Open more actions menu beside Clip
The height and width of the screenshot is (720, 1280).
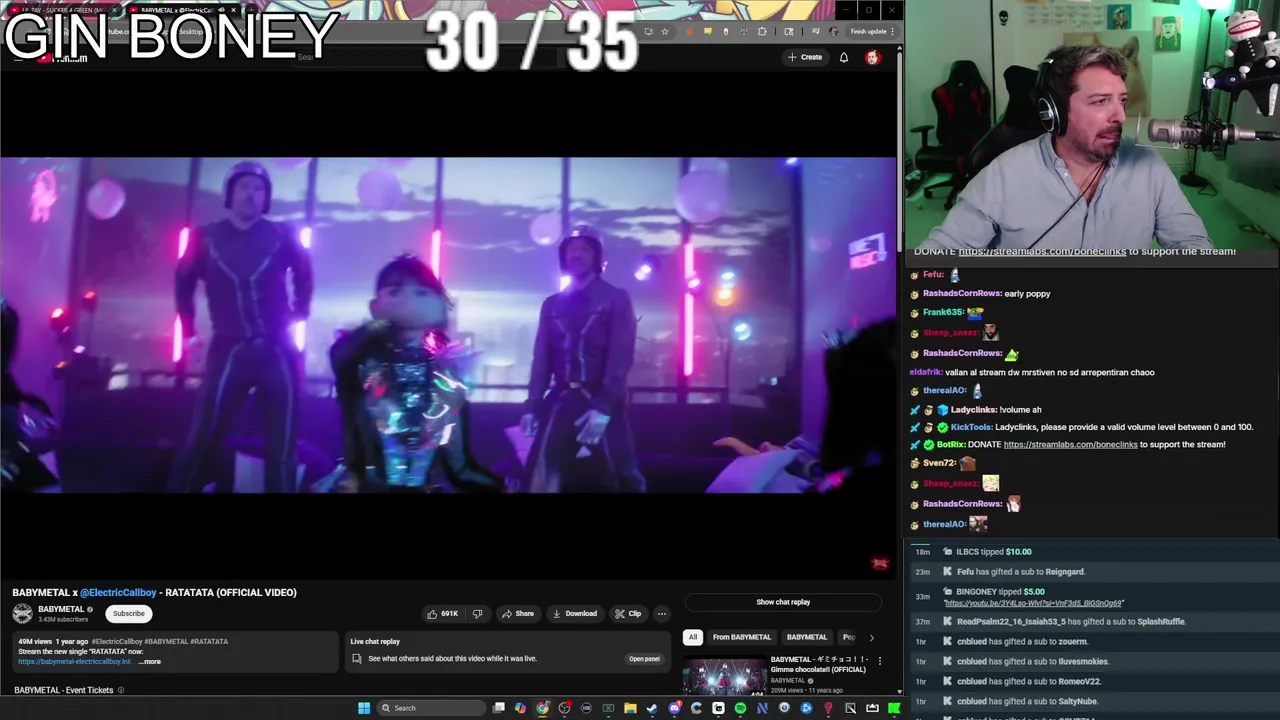(x=661, y=614)
